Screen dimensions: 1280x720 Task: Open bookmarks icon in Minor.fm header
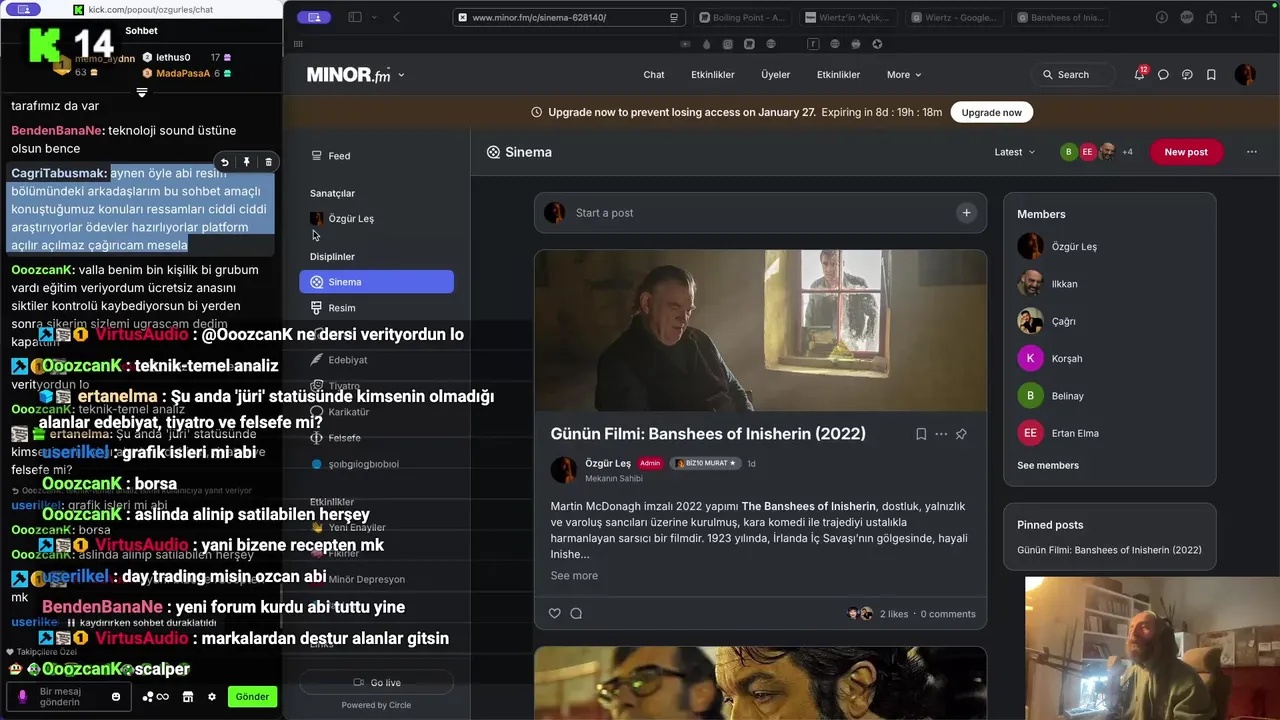[1211, 75]
